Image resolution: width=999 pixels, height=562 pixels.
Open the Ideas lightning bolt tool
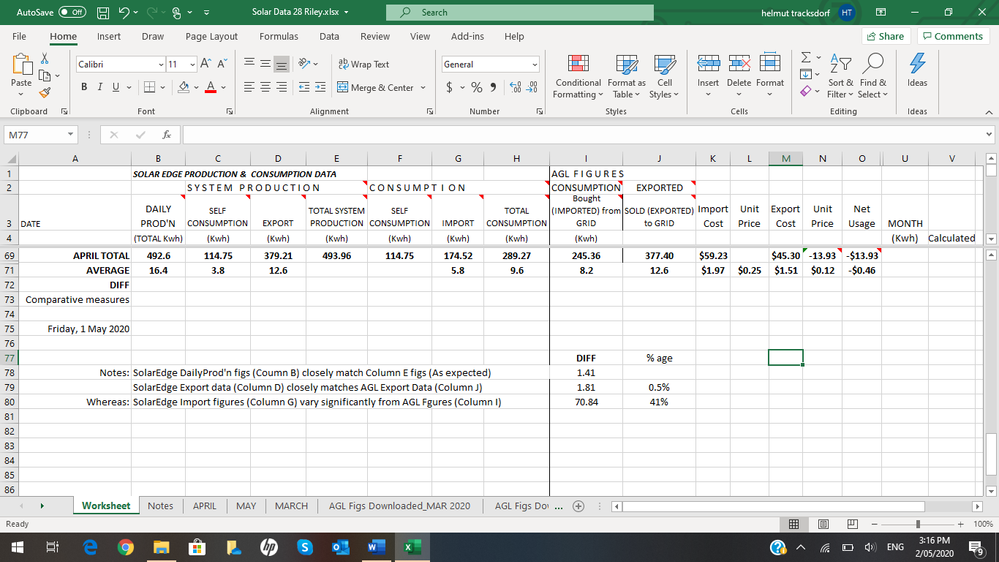click(916, 64)
